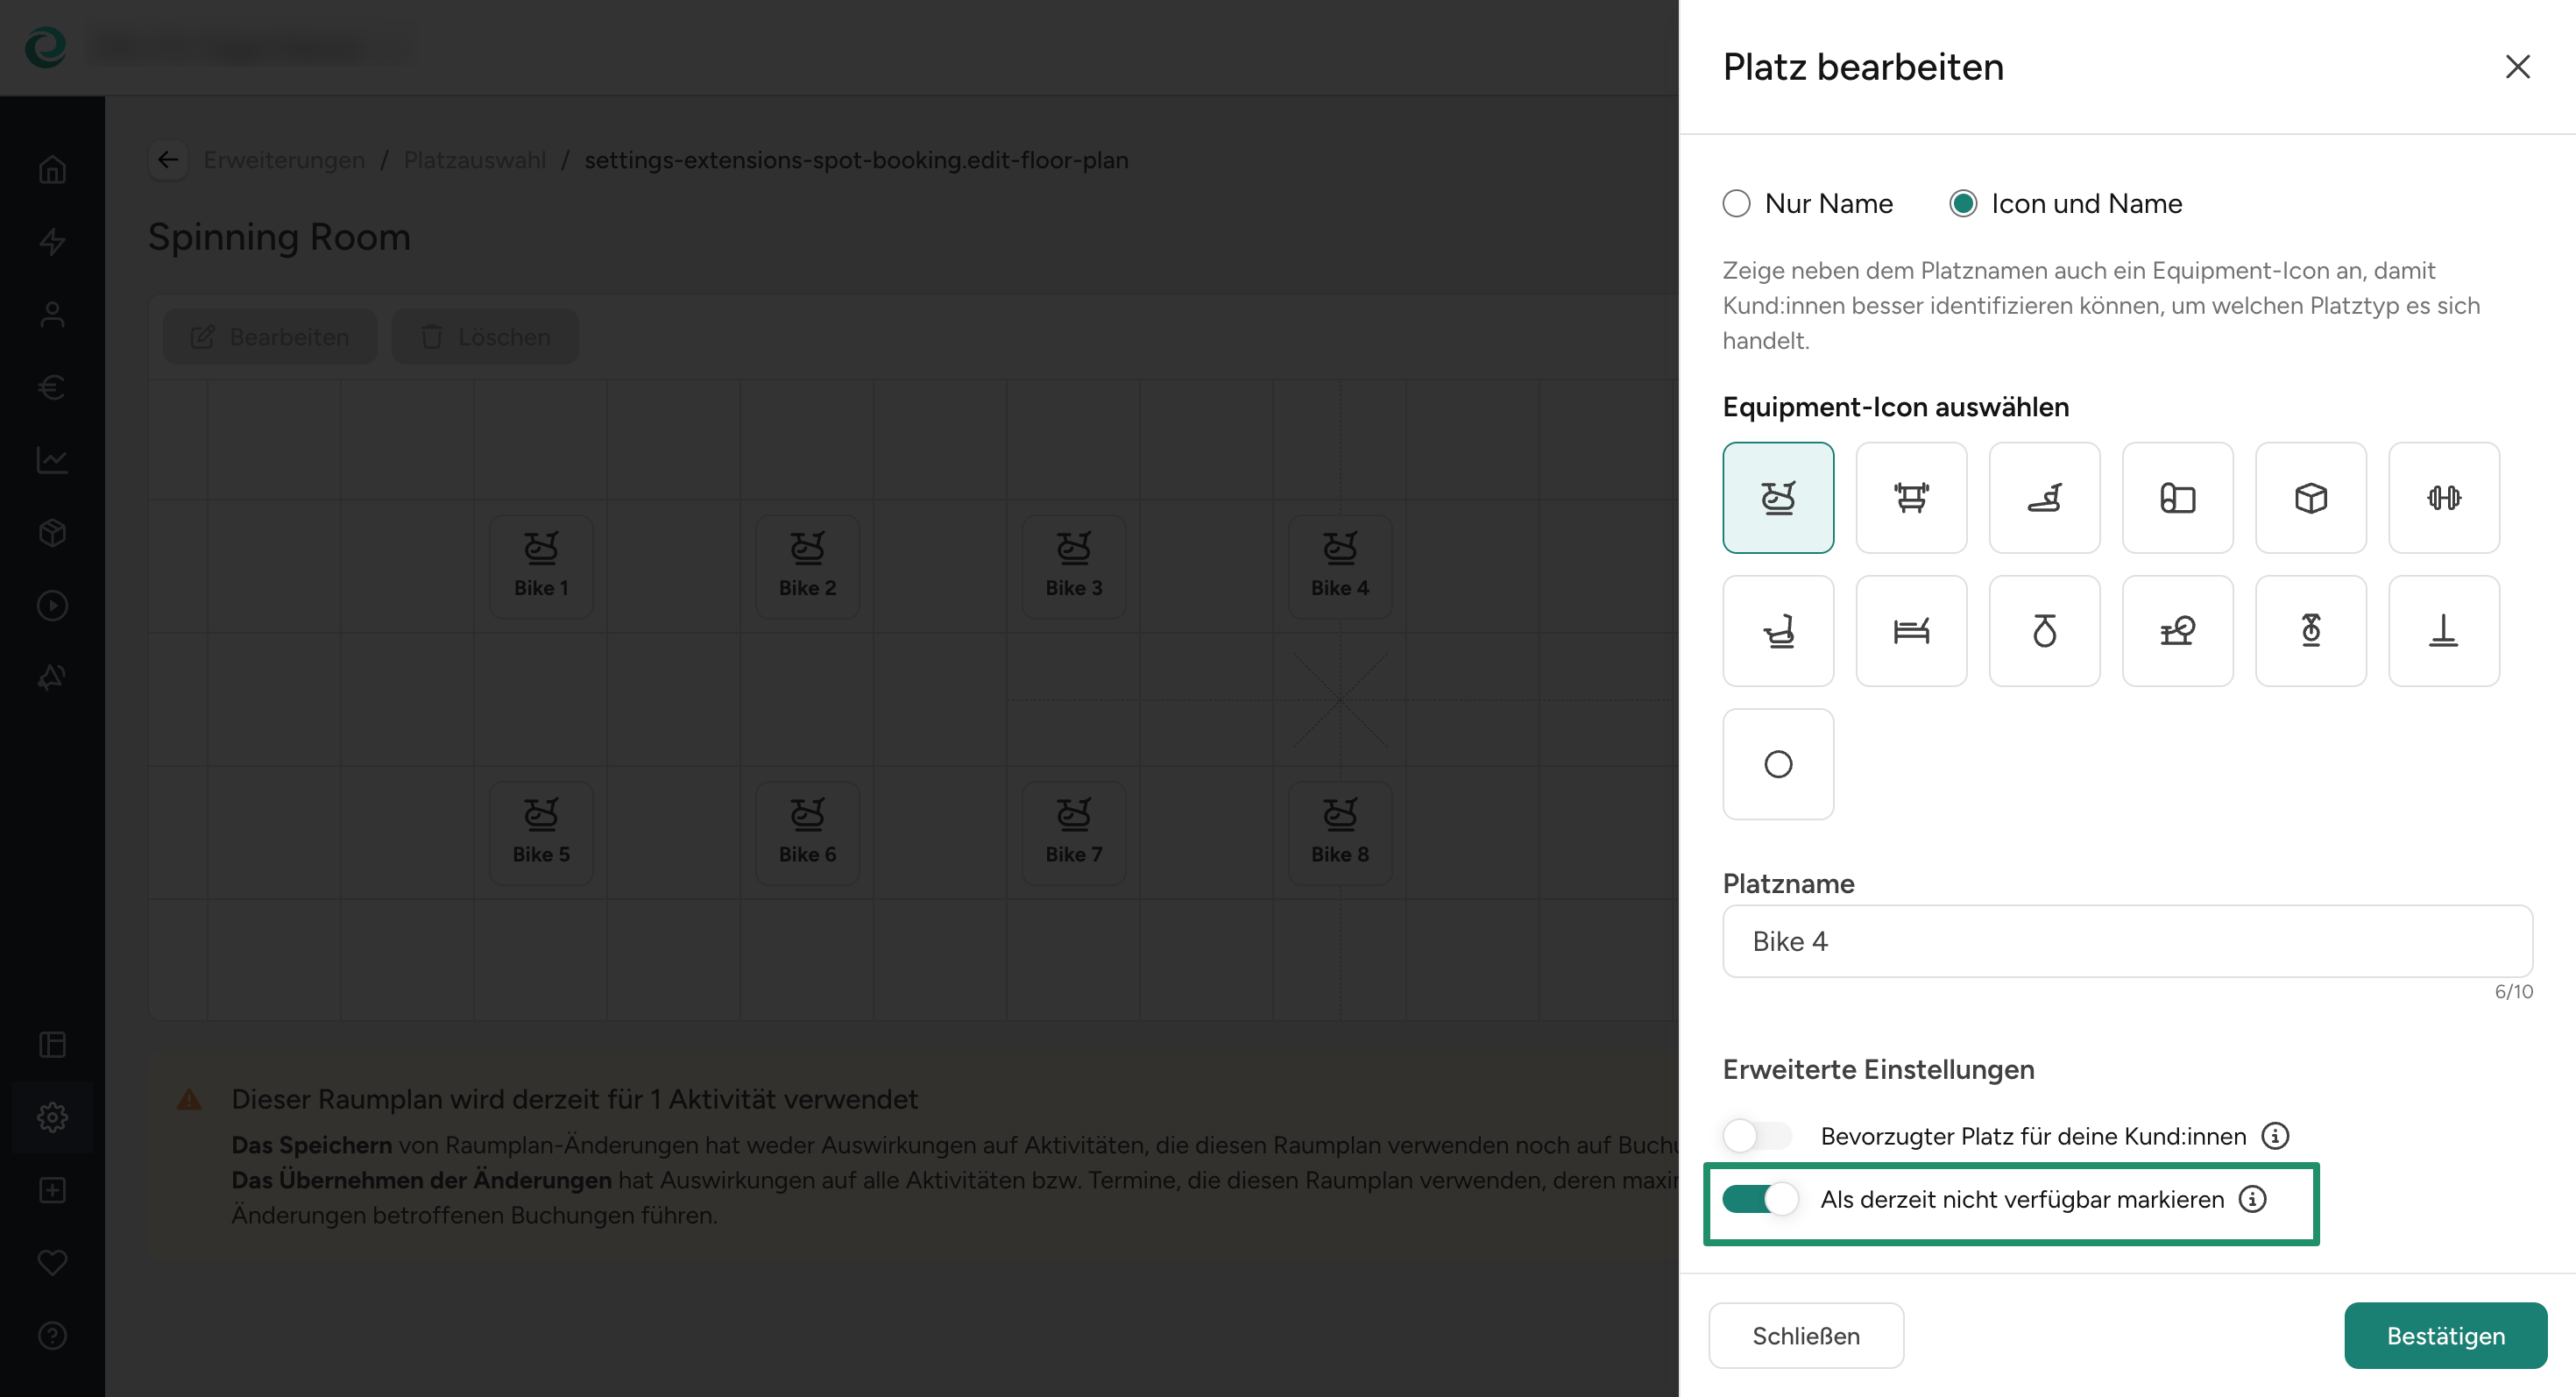Viewport: 2576px width, 1397px height.
Task: Close the 'Platz bearbeiten' panel
Action: pyautogui.click(x=2517, y=67)
